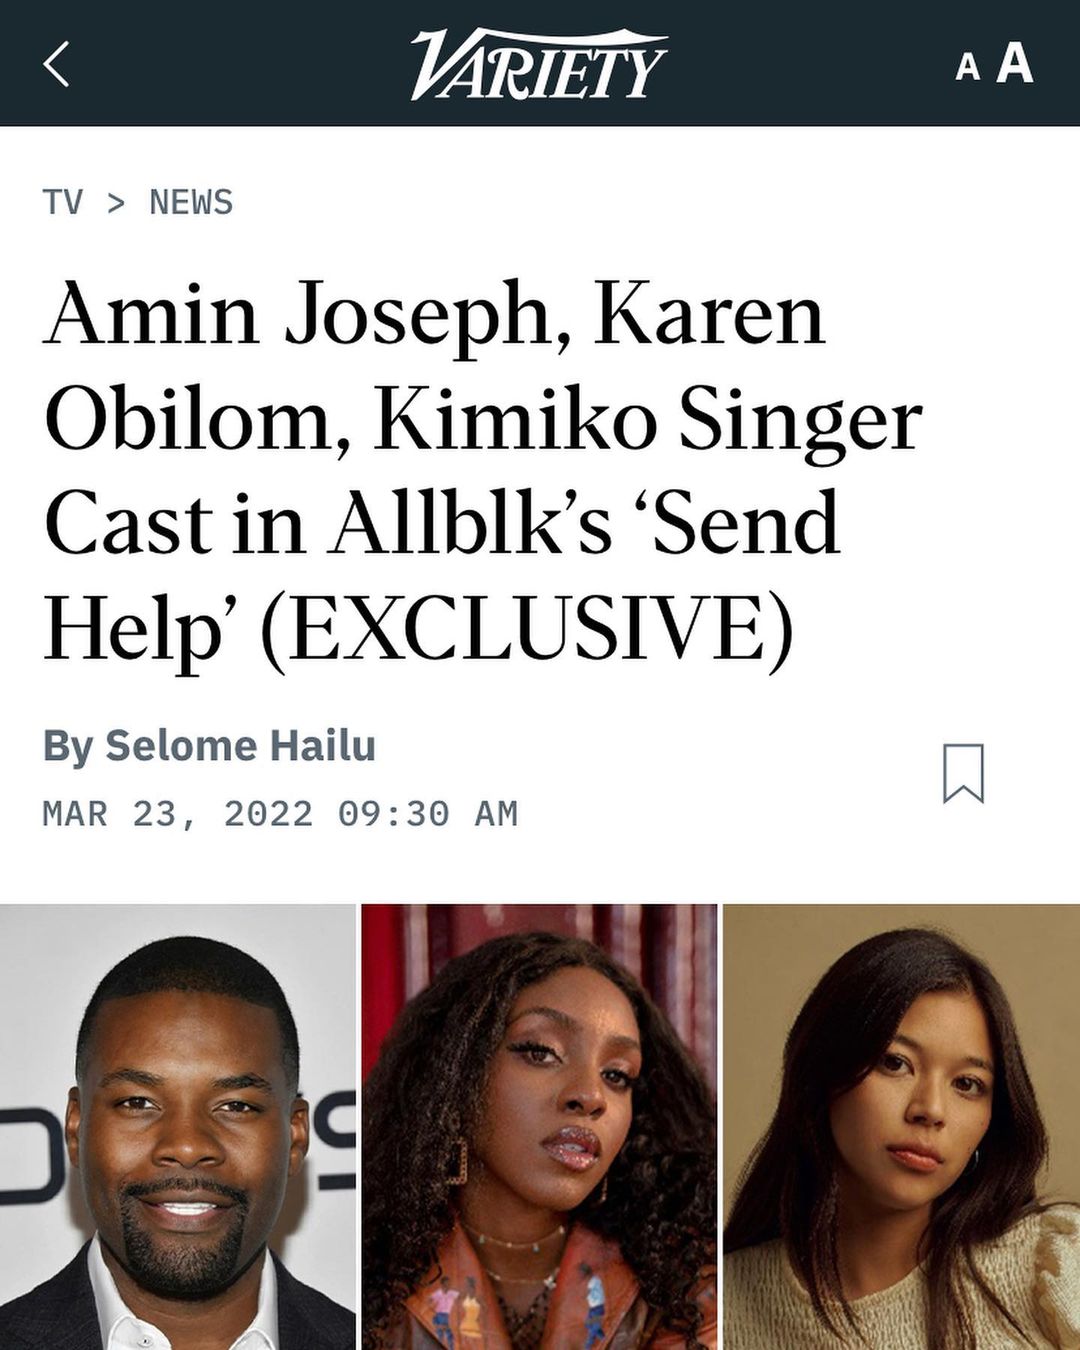The image size is (1080, 1350).
Task: Click 'Kimiko Singer' in the headline
Action: [x=648, y=422]
